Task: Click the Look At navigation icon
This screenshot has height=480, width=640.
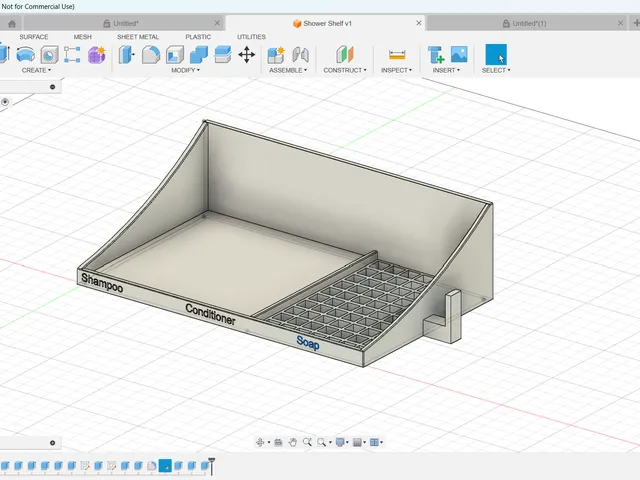Action: pos(278,442)
